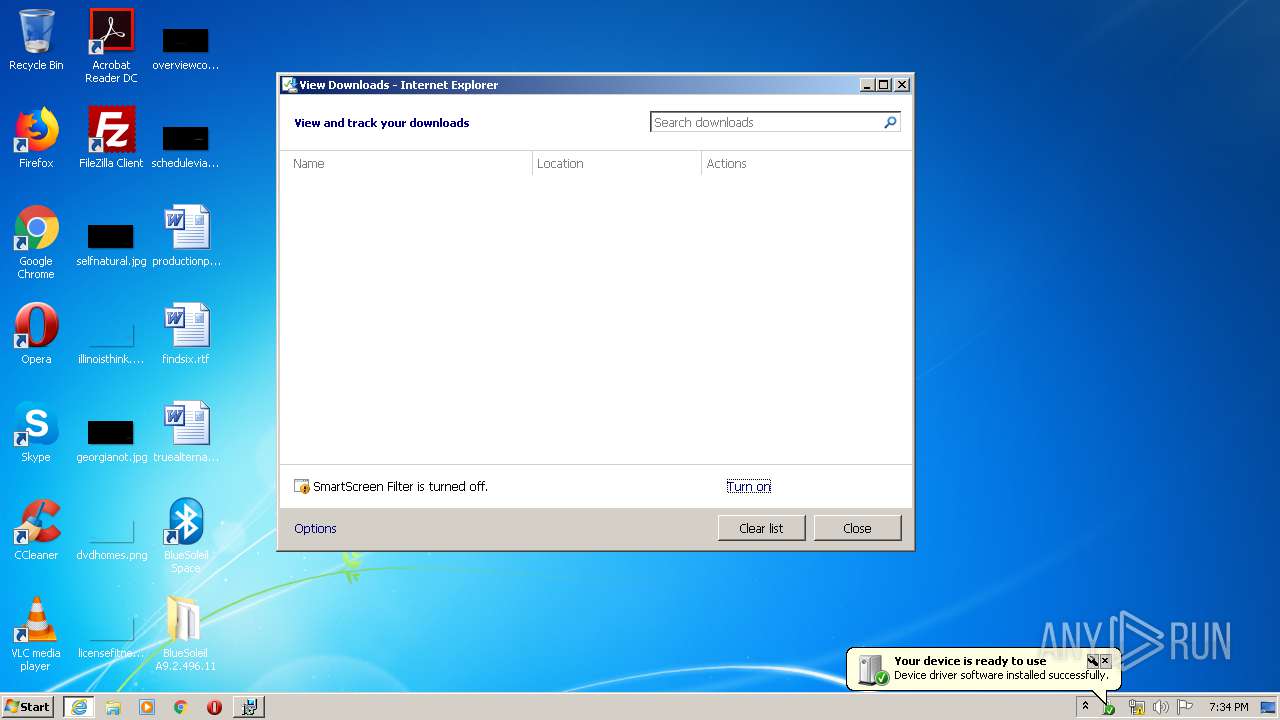Select the BlueSoleil A9.2.496.11 folder
The width and height of the screenshot is (1280, 720).
tap(186, 634)
